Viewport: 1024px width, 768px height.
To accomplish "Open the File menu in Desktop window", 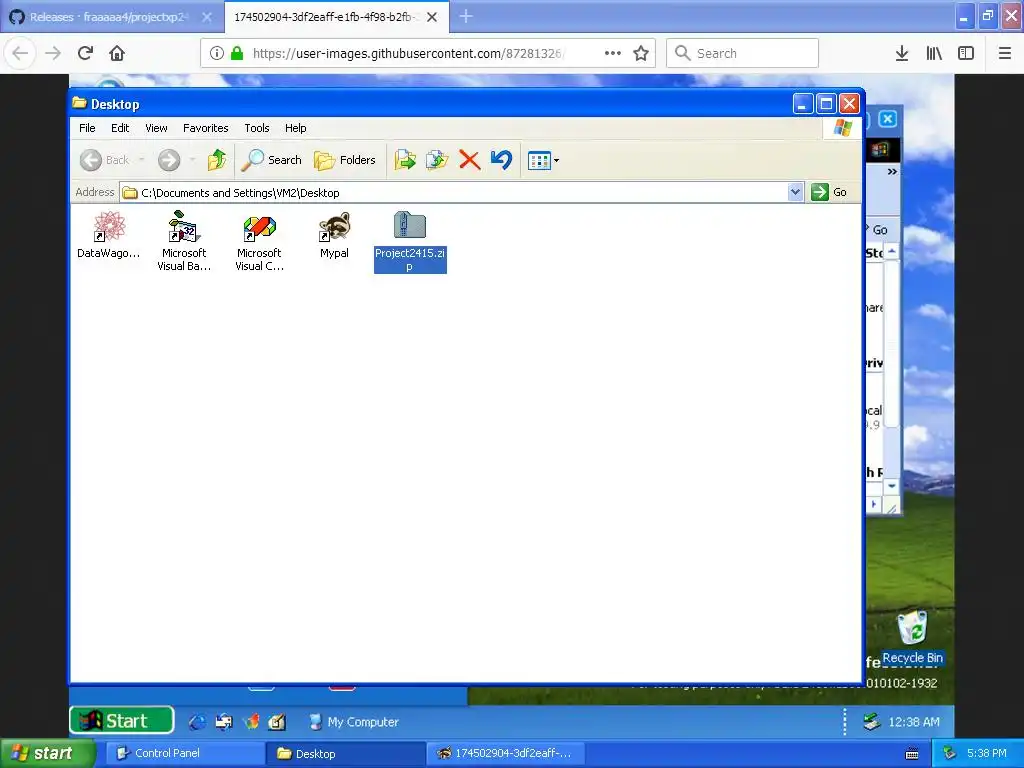I will pos(87,128).
